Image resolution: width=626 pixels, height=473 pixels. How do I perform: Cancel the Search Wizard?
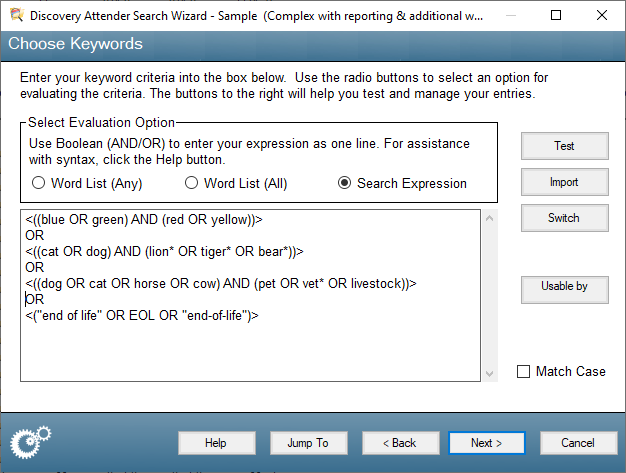coord(577,443)
